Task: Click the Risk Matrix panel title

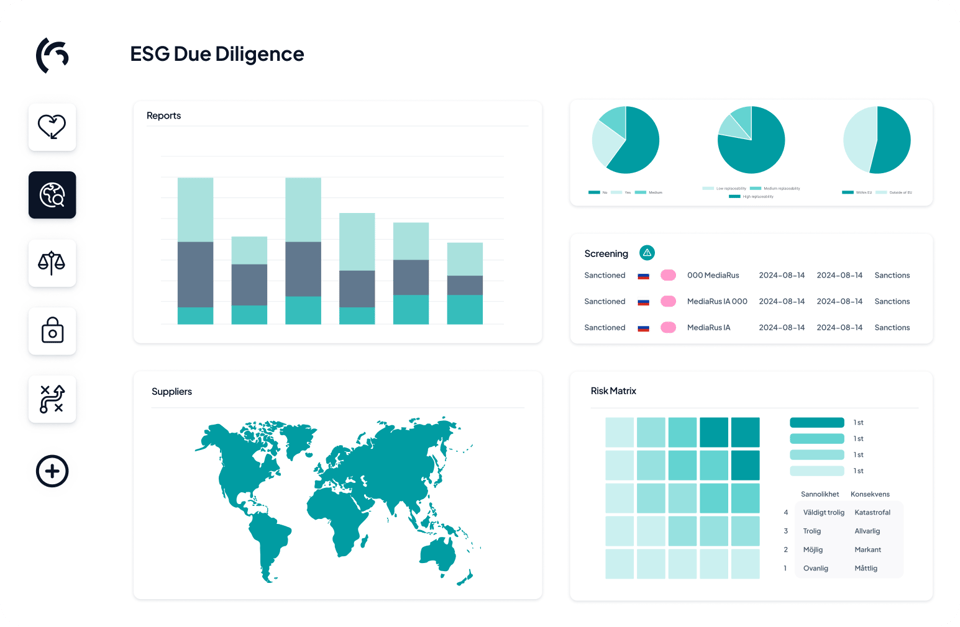Action: [613, 391]
